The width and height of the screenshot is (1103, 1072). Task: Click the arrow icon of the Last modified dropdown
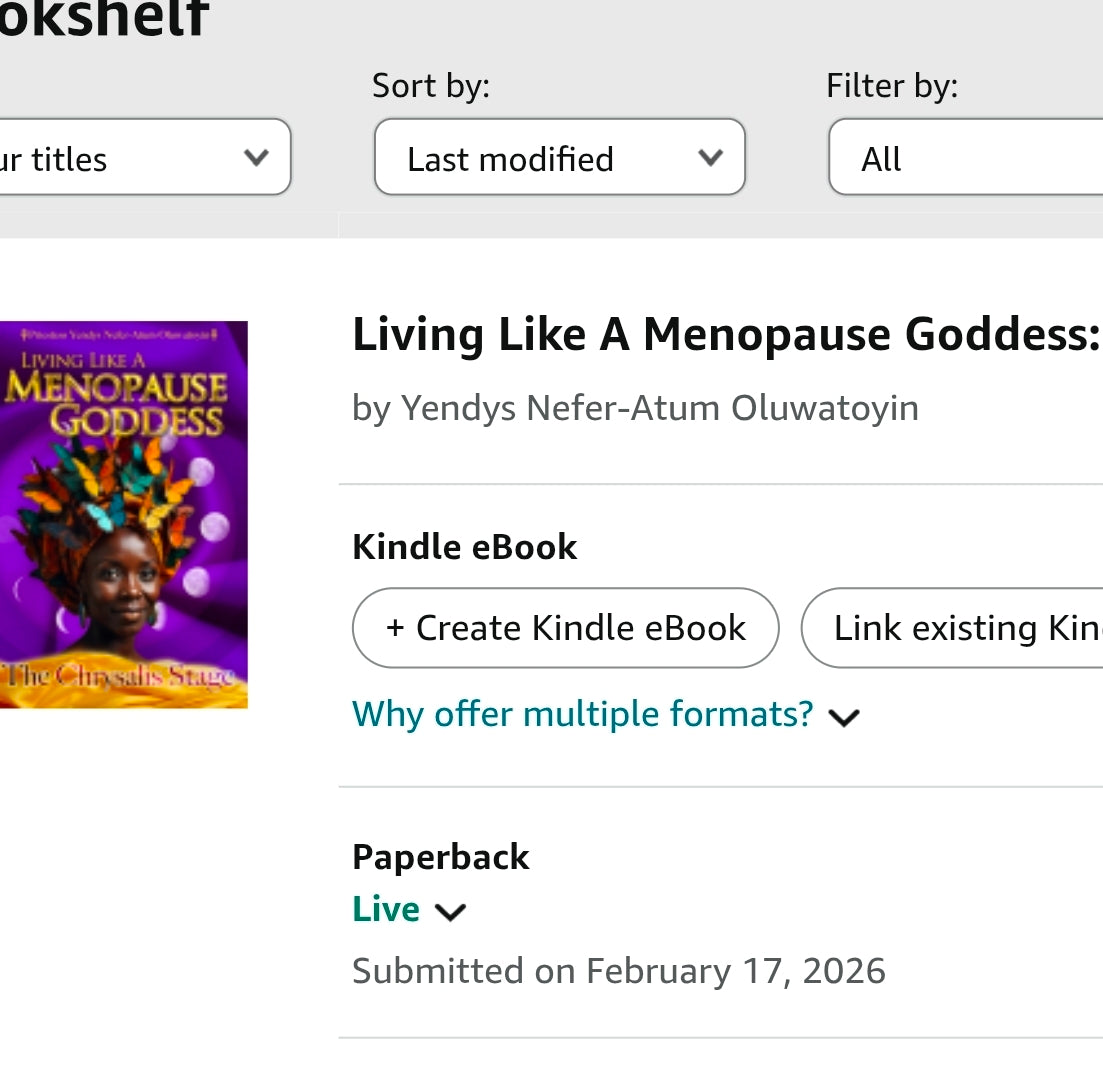coord(710,158)
